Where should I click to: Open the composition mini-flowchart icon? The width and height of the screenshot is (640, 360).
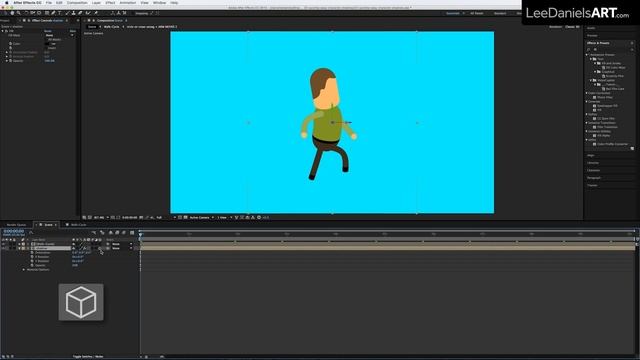[93, 233]
